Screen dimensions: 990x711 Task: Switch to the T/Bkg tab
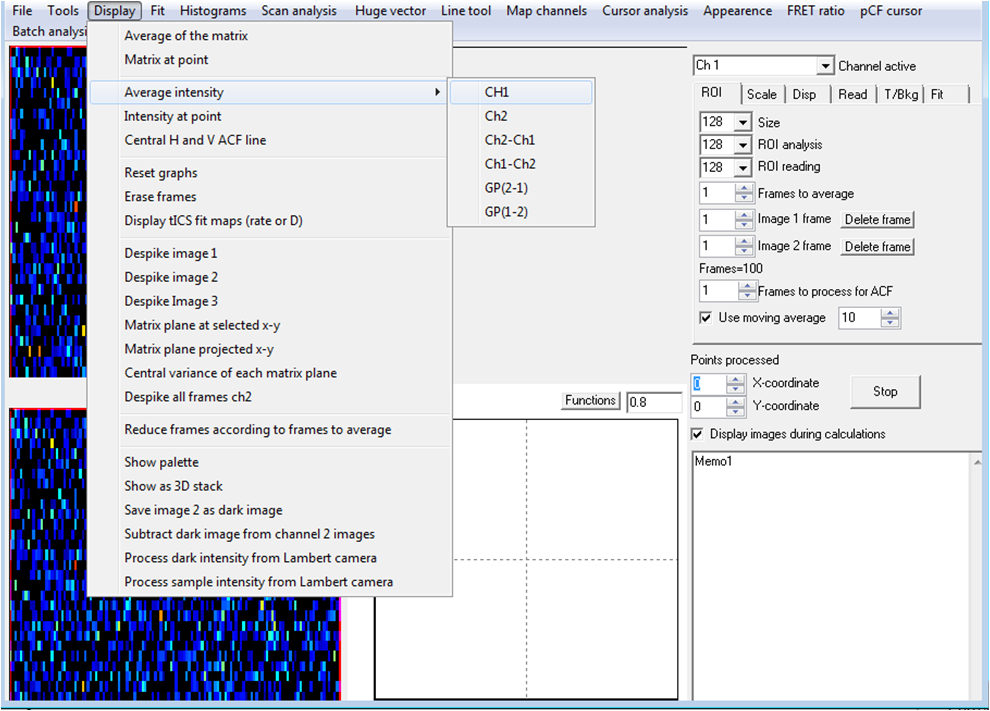pos(900,95)
